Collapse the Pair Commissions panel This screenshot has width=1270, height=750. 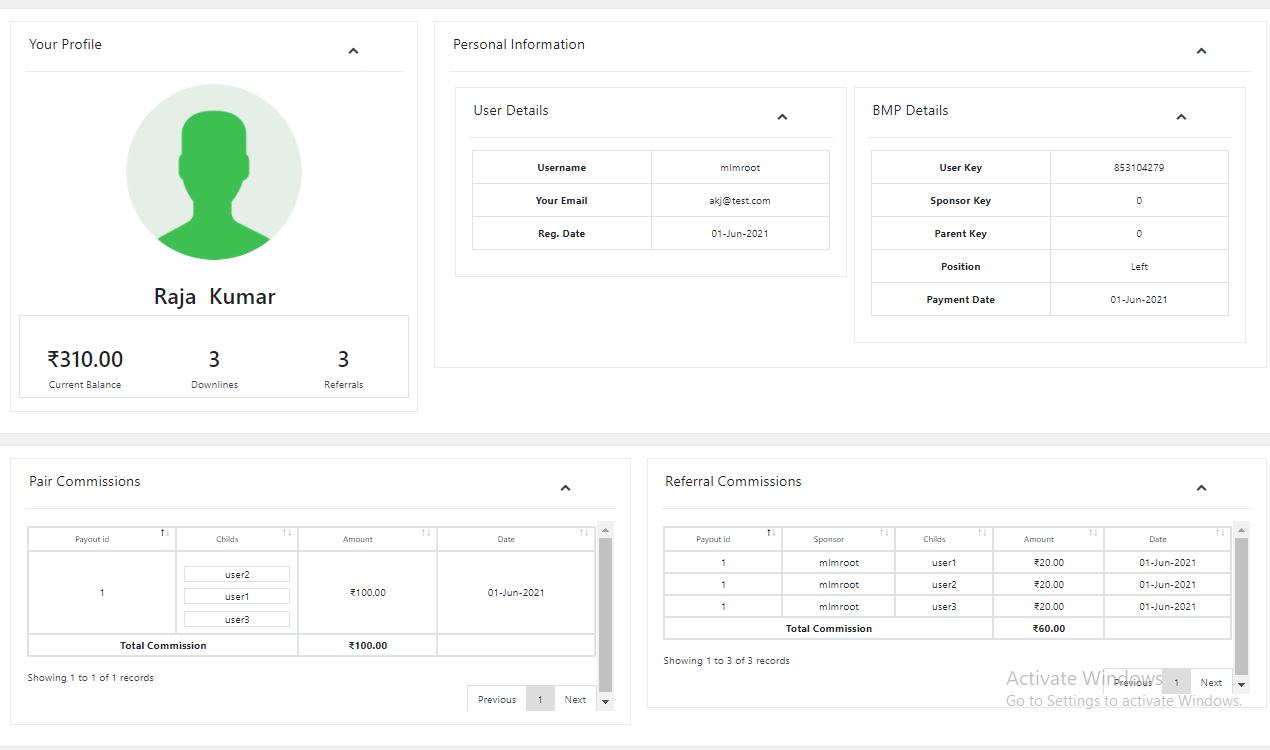(565, 488)
